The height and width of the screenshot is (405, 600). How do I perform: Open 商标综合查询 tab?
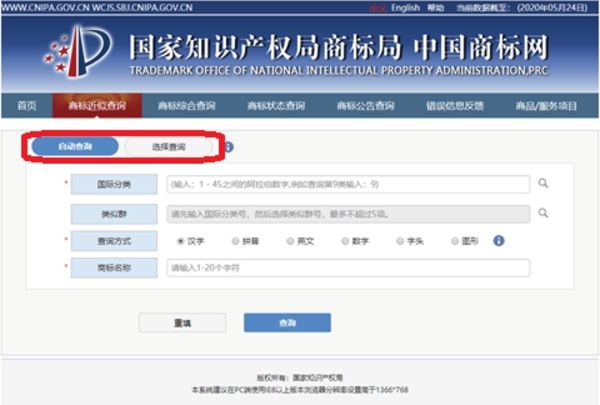click(x=187, y=106)
